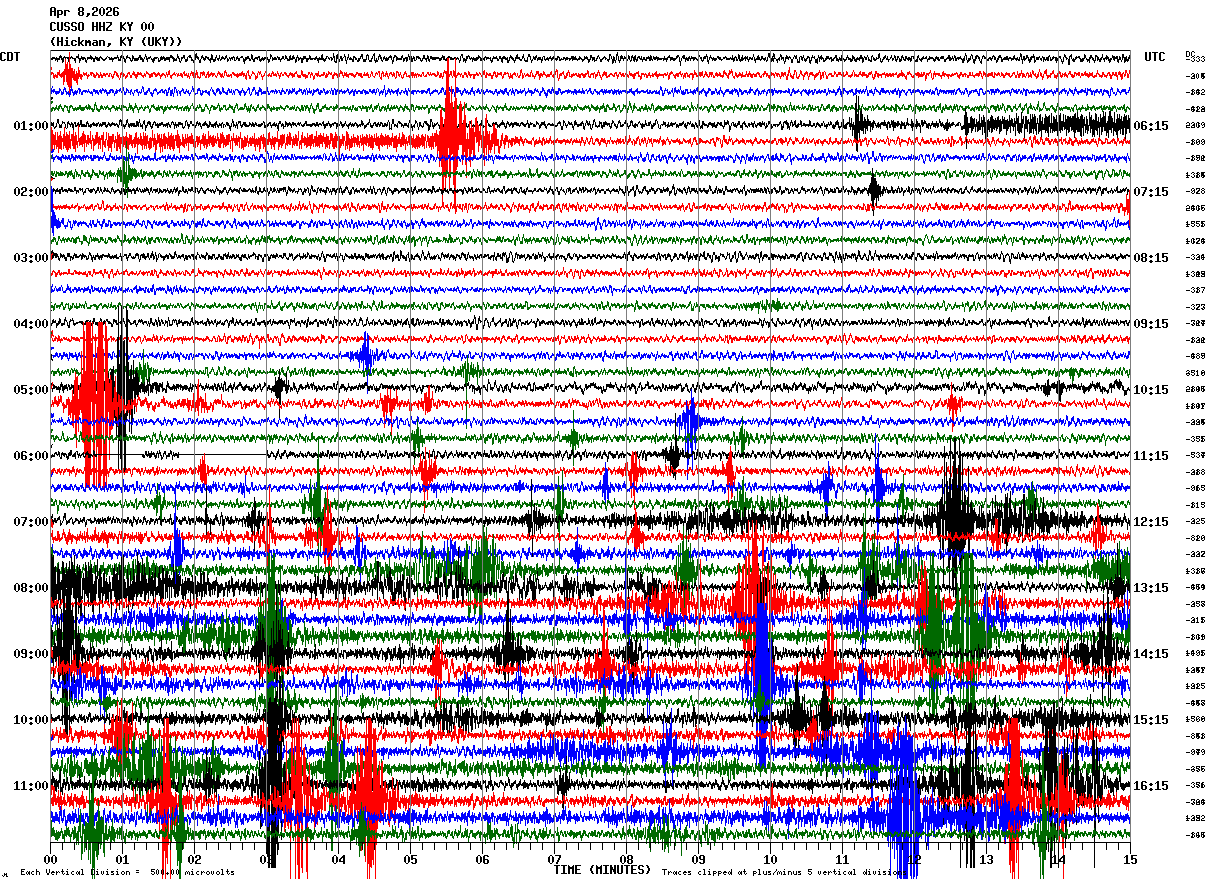This screenshot has height=886, width=1210.
Task: Click the '16:15' UTC time label
Action: pos(1151,786)
